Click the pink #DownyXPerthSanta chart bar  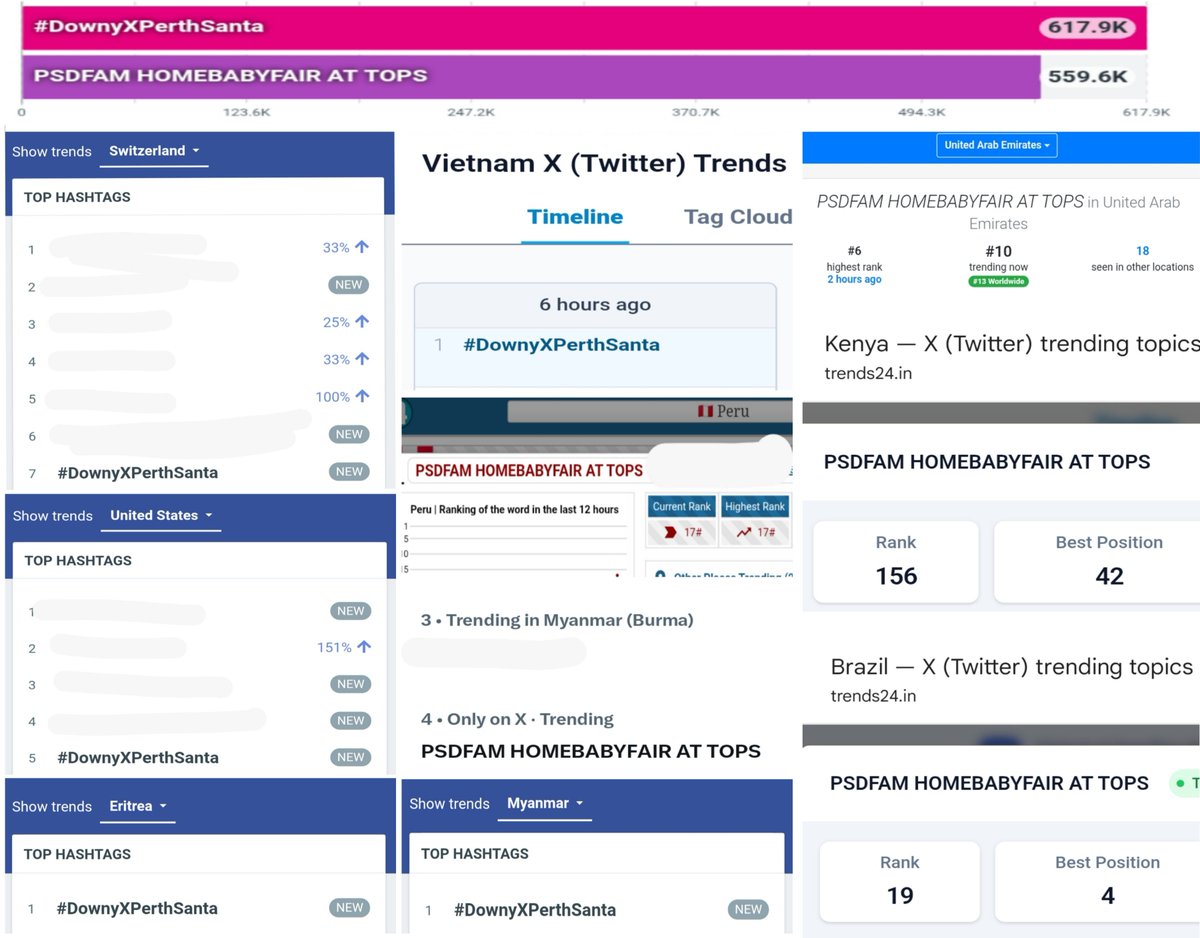[584, 27]
